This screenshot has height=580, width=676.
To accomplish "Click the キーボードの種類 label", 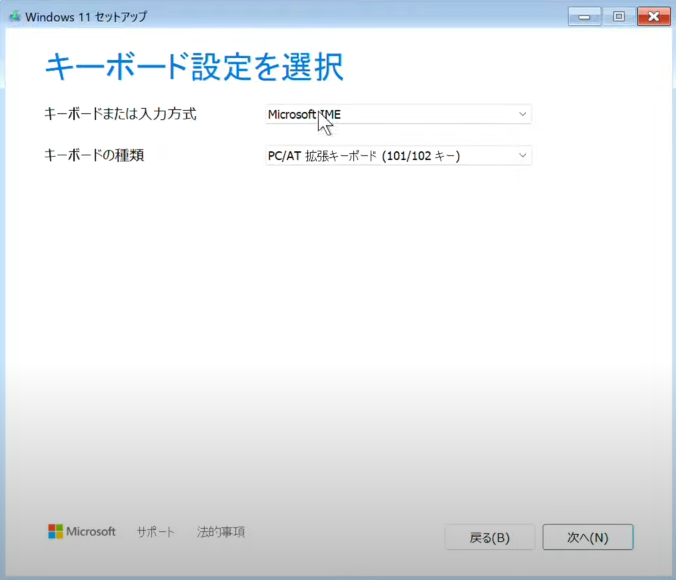I will click(x=94, y=155).
